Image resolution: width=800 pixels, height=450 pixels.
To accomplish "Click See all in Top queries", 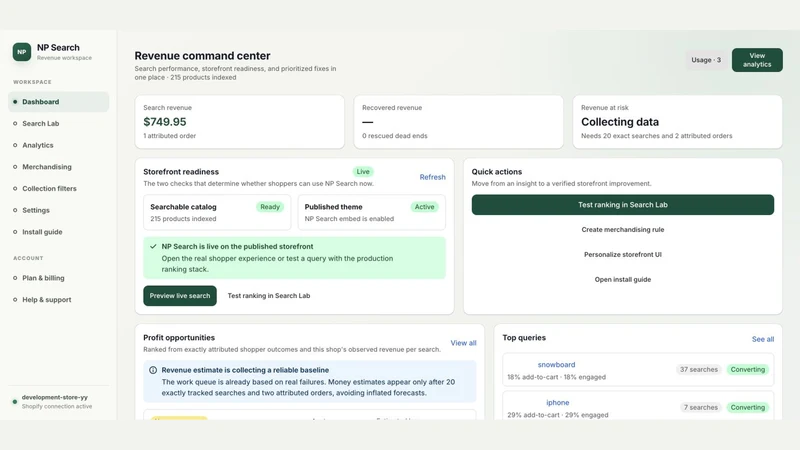I will tap(763, 339).
